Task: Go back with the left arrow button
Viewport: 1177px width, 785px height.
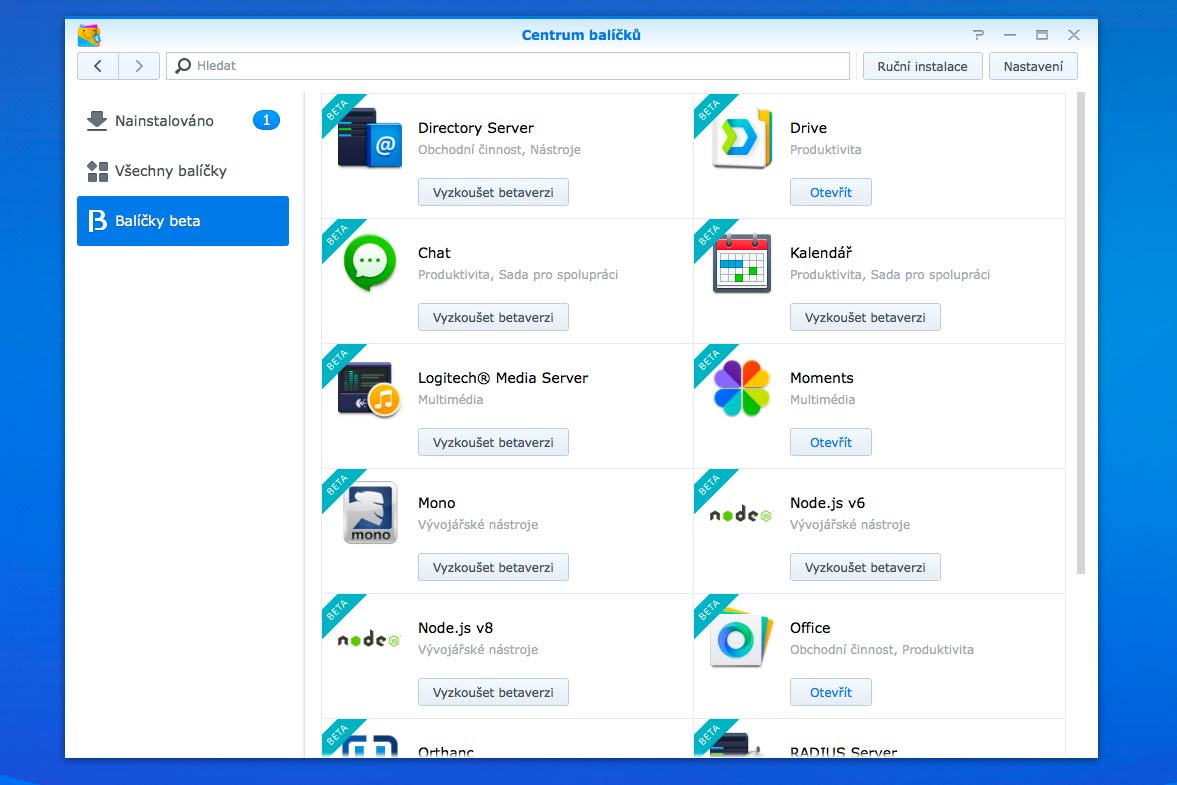Action: tap(98, 66)
